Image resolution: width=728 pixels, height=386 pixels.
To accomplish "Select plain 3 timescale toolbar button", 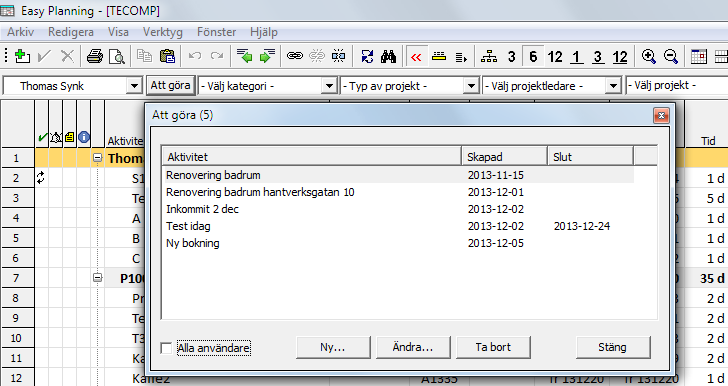I will click(511, 57).
